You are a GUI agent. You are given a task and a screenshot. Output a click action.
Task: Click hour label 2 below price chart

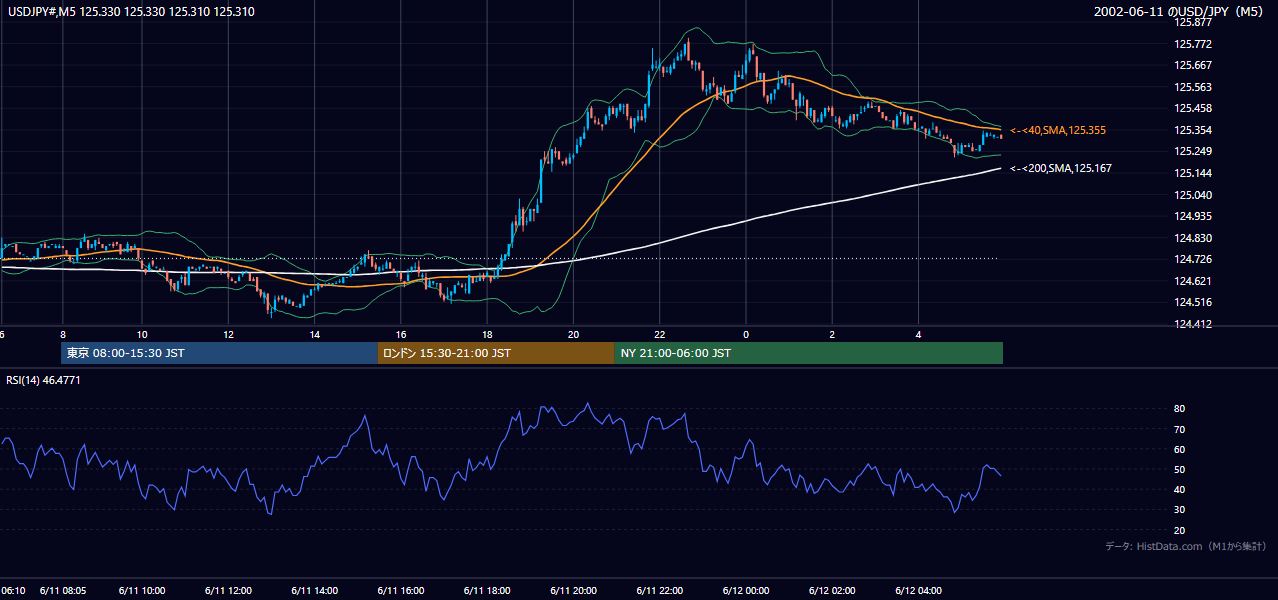pos(832,334)
